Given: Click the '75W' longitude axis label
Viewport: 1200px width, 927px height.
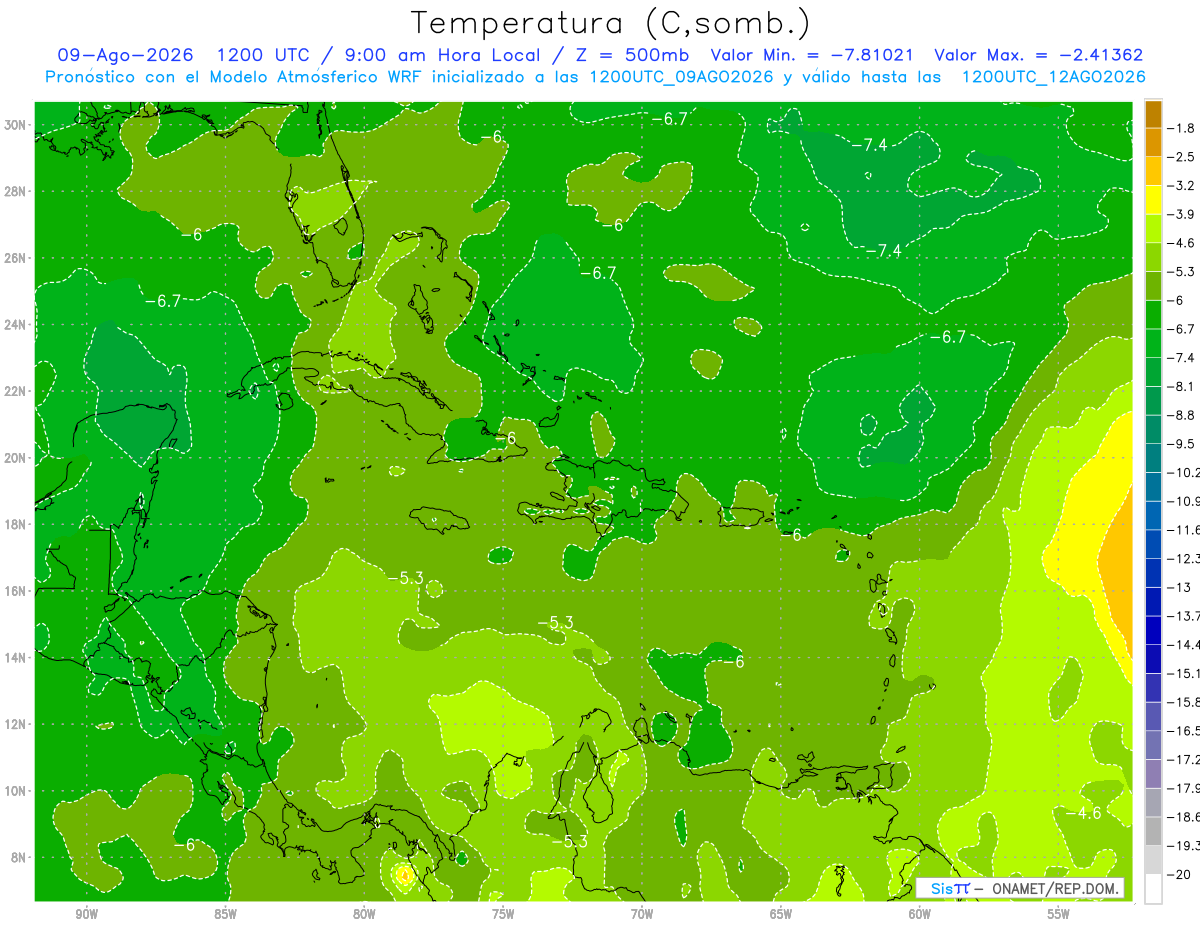Looking at the screenshot, I should click(x=503, y=914).
